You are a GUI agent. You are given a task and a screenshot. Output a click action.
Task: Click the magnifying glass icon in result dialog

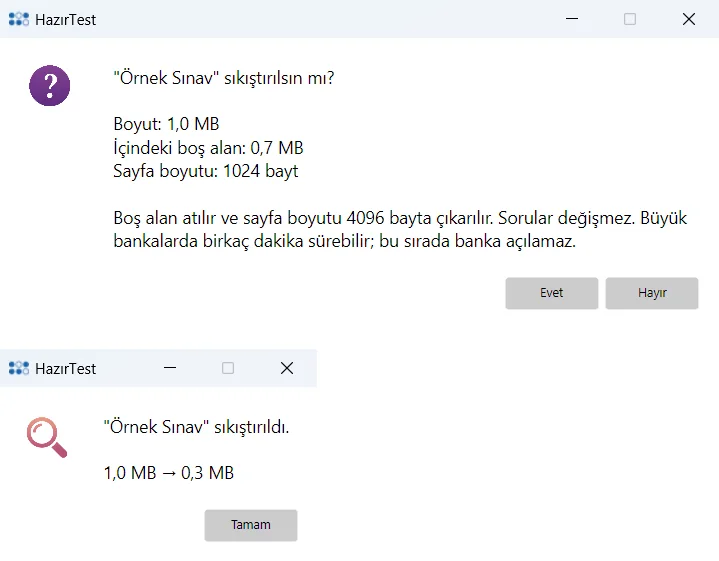coord(47,437)
